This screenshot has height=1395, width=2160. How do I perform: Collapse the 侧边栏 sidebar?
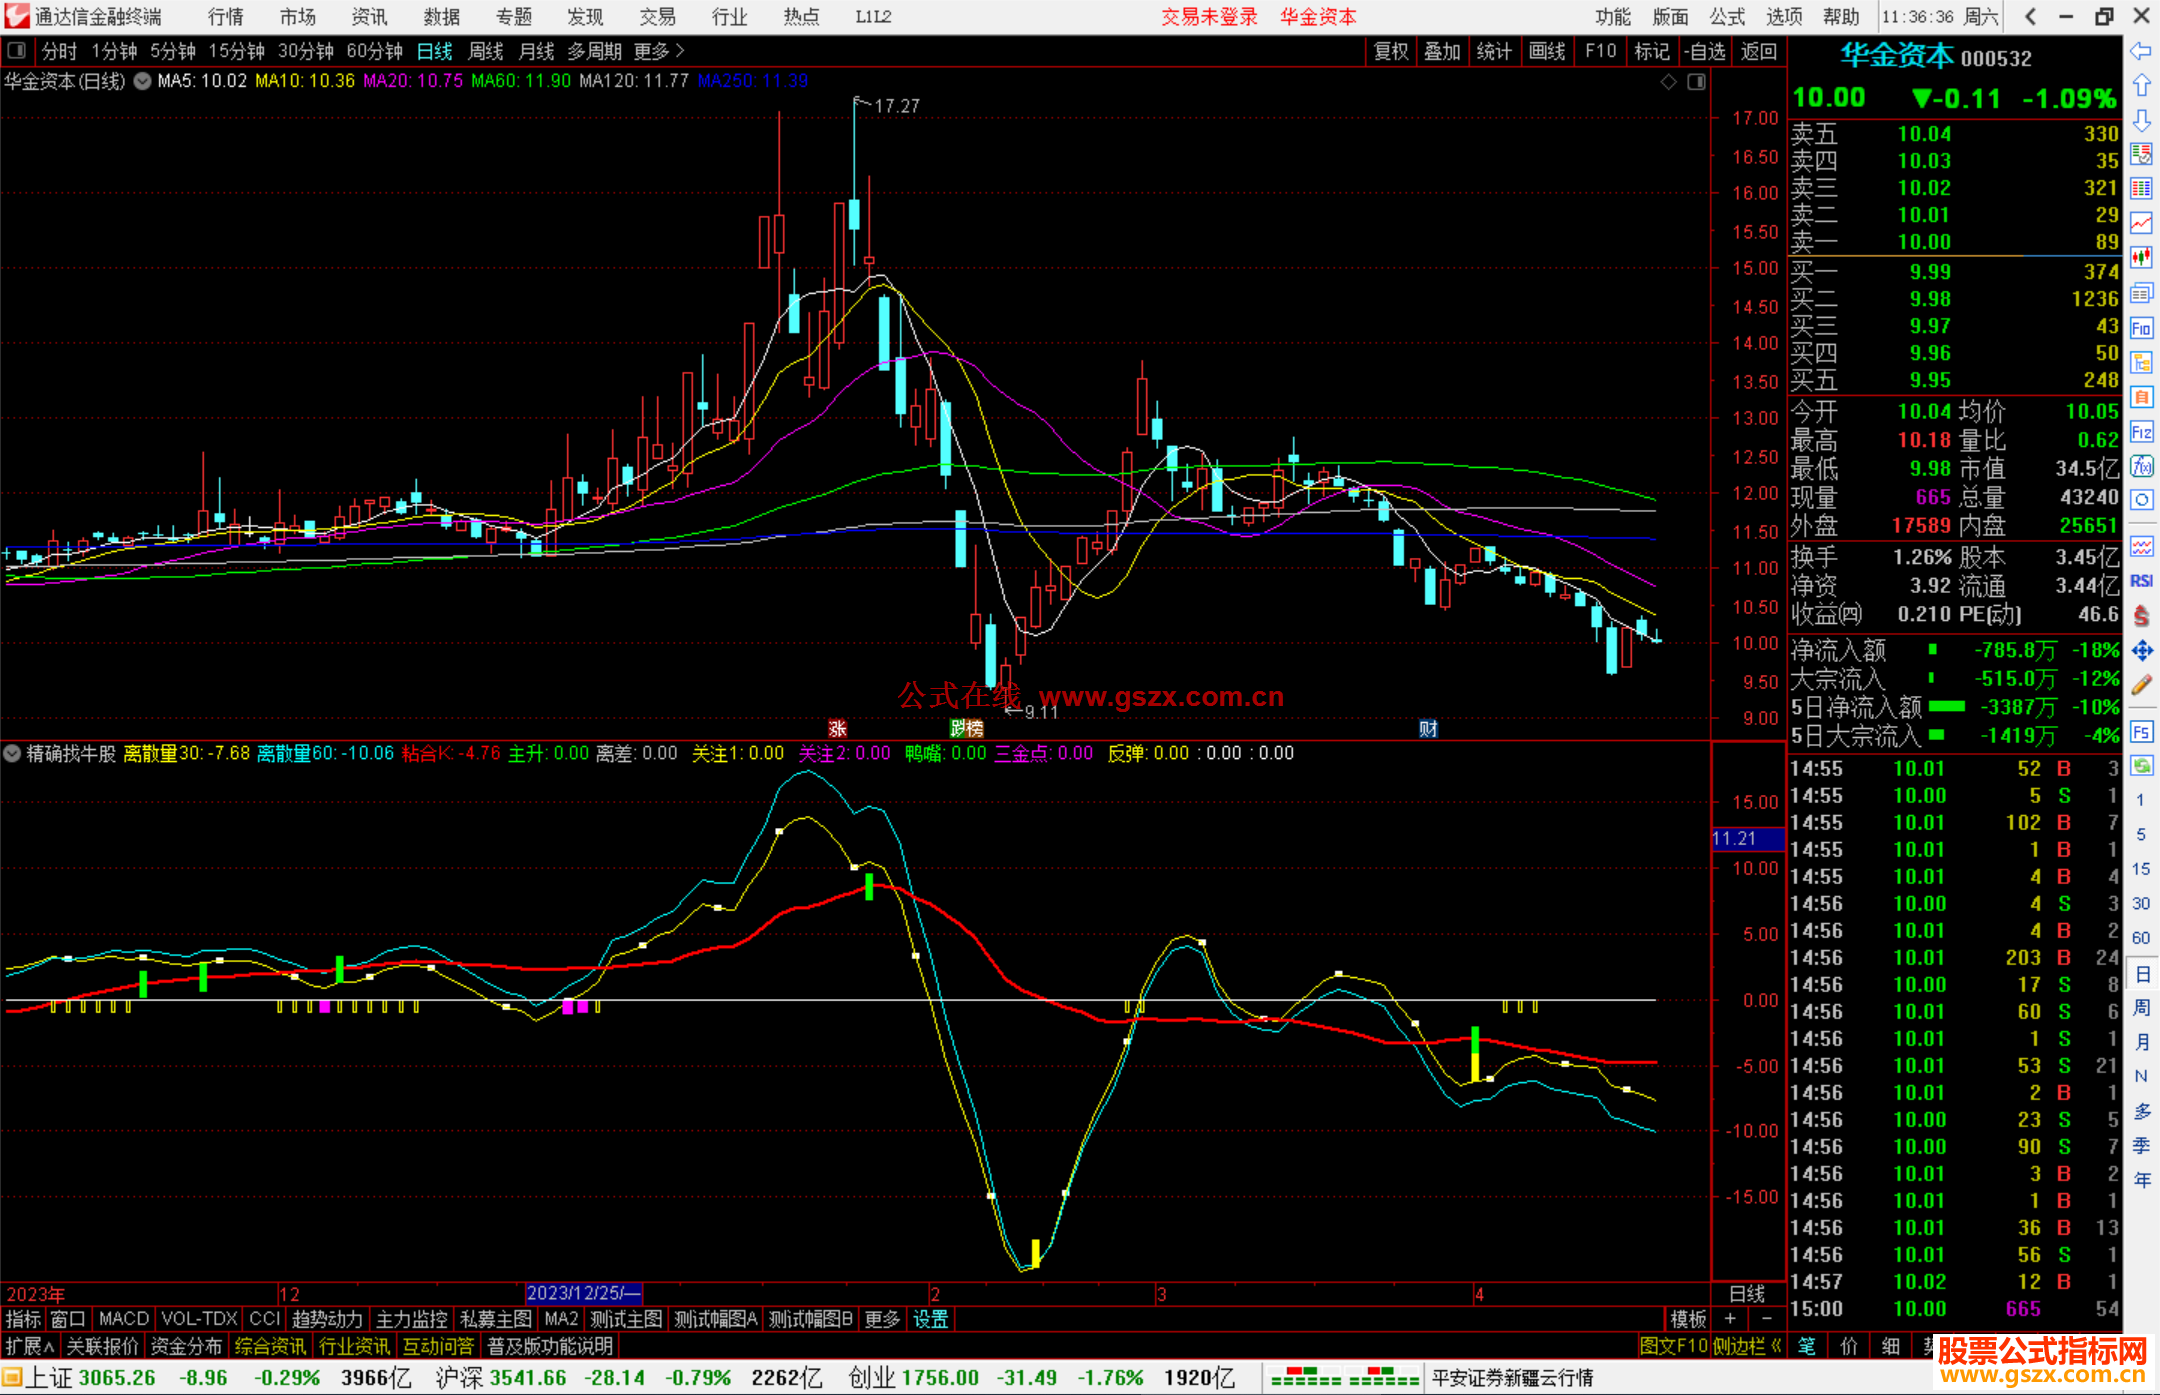point(1747,1346)
